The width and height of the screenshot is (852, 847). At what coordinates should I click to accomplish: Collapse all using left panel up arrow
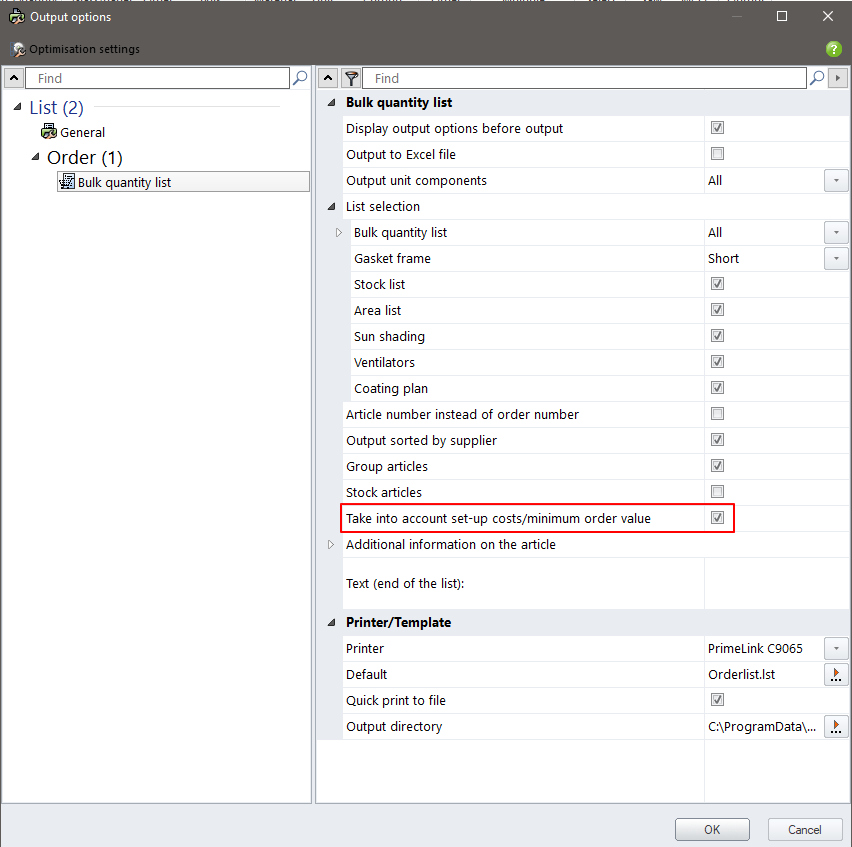coord(14,78)
